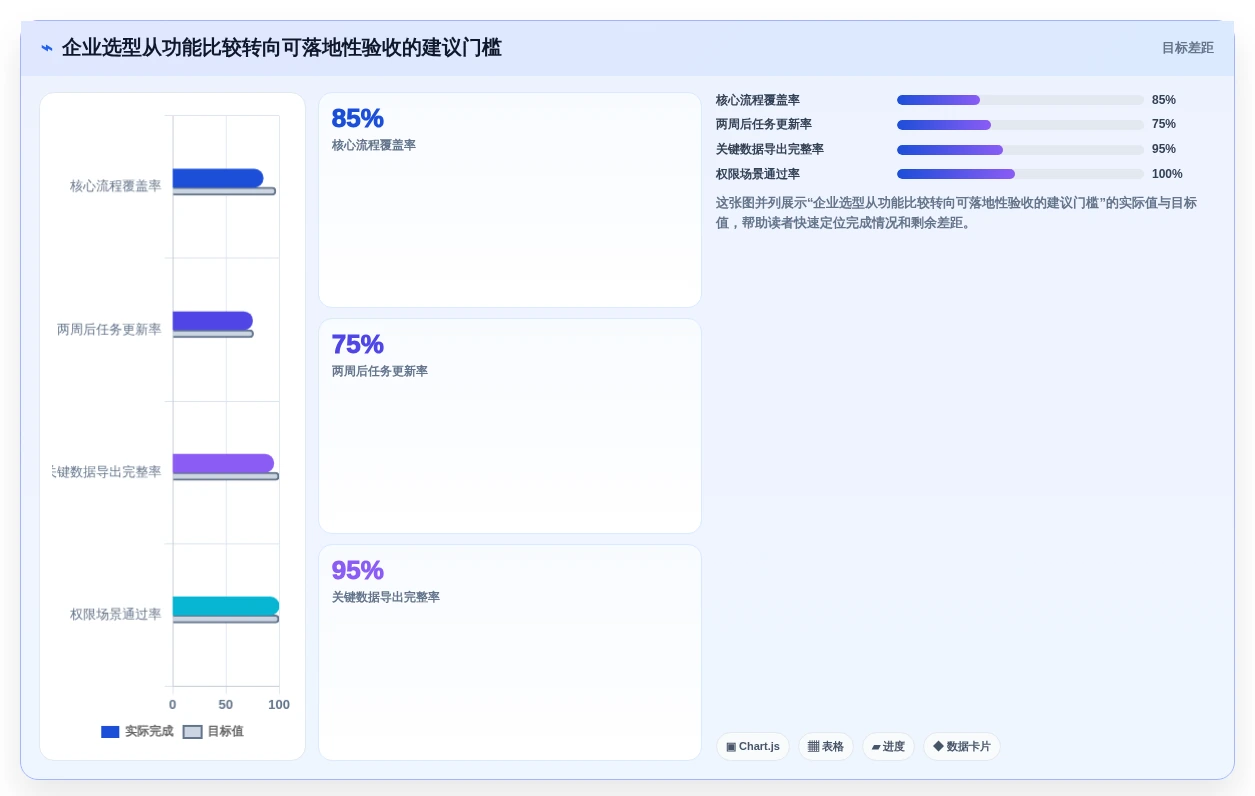The image size is (1255, 796).
Task: Click the x-axis tick label 100
Action: [279, 704]
